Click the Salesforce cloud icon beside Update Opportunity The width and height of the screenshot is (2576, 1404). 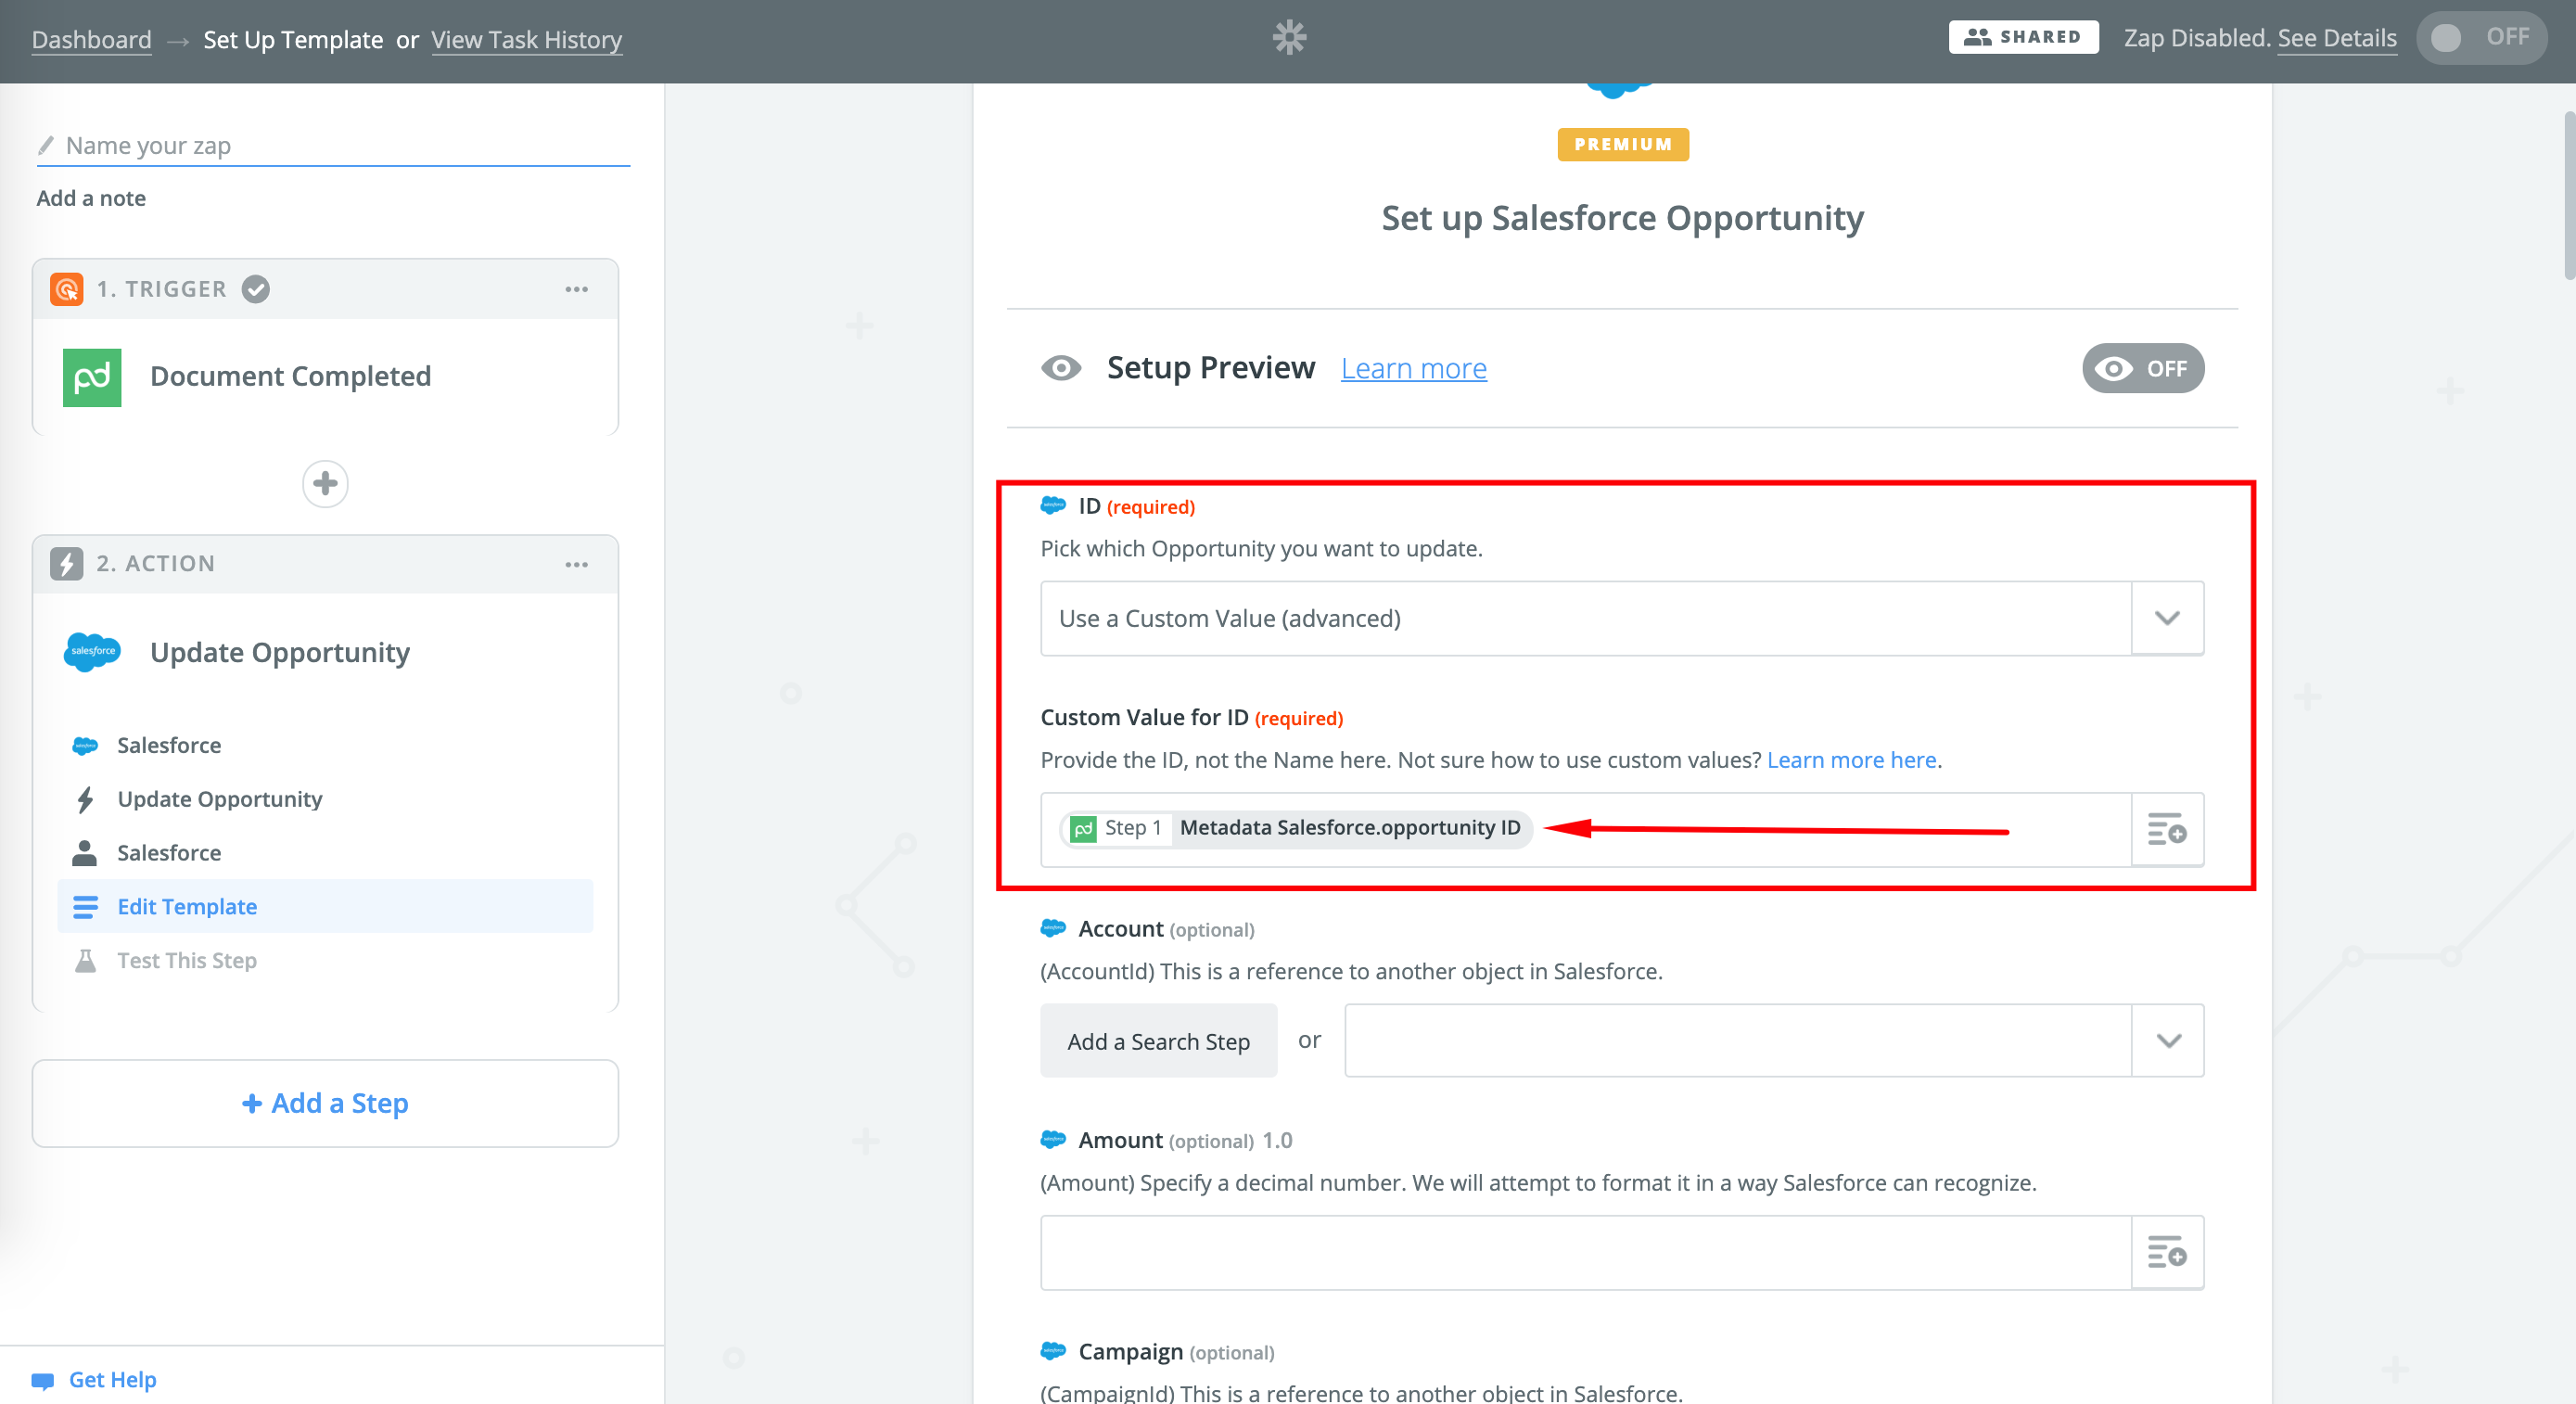coord(92,652)
